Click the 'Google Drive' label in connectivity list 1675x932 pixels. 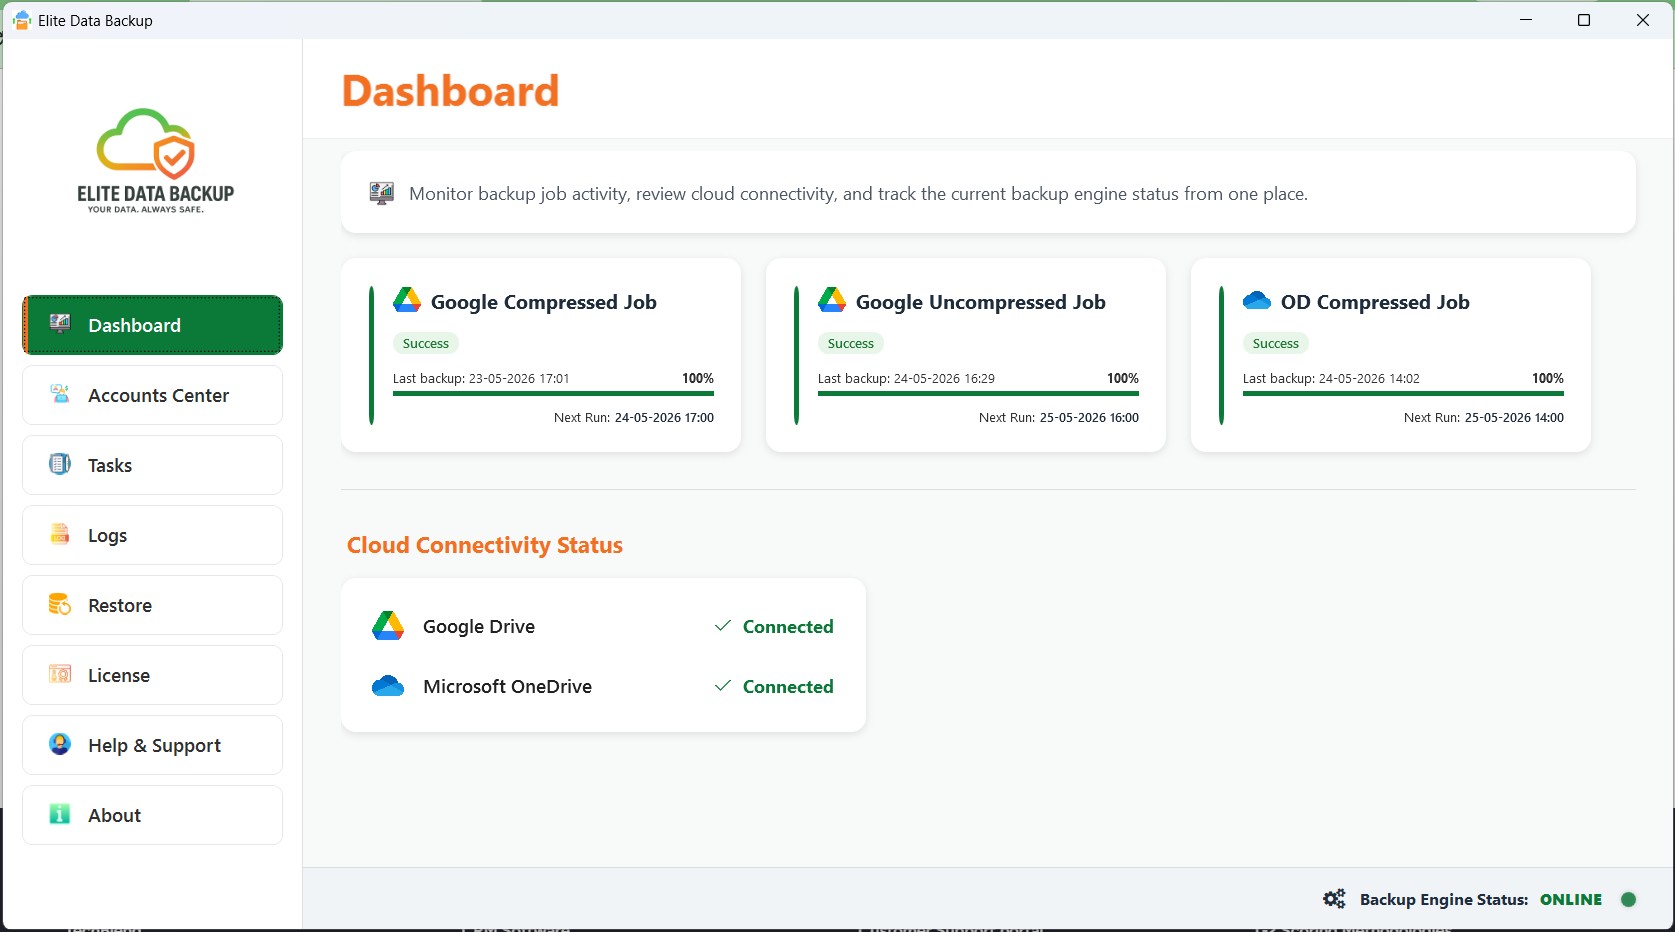(479, 626)
